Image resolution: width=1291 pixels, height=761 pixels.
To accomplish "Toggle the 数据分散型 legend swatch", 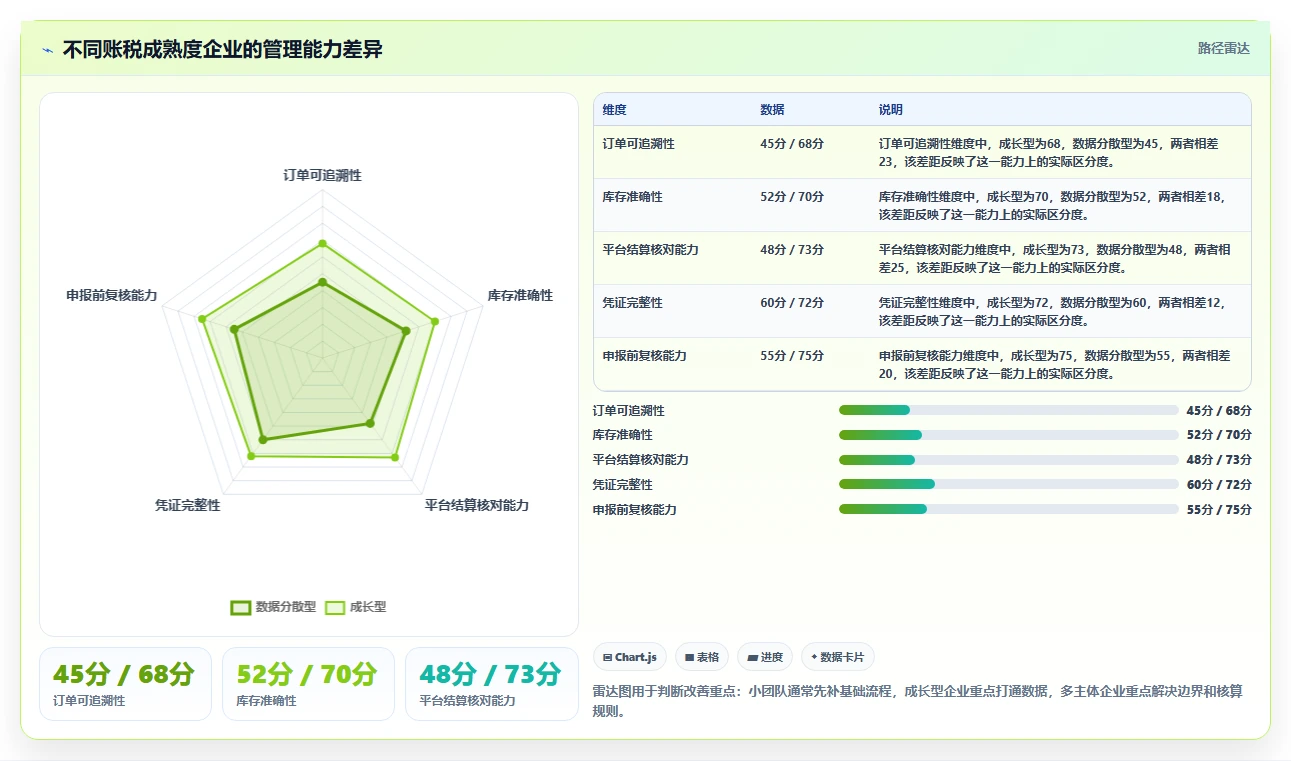I will (x=241, y=607).
